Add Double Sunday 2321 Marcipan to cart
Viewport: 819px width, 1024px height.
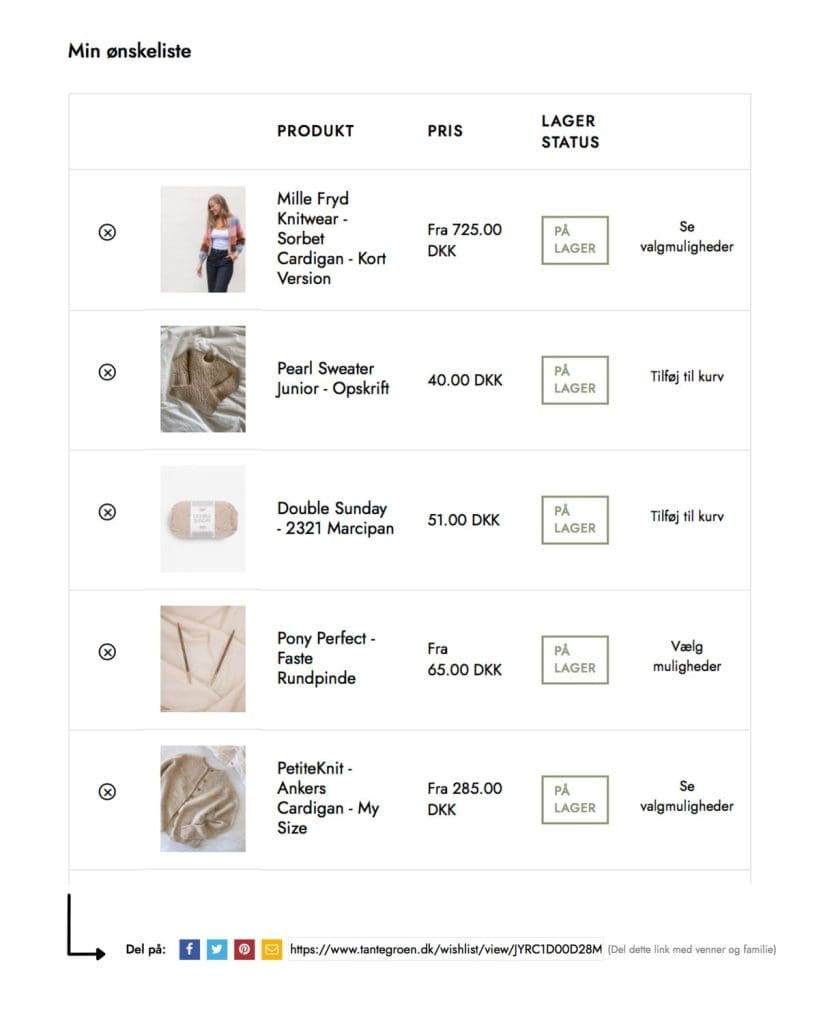coord(686,518)
